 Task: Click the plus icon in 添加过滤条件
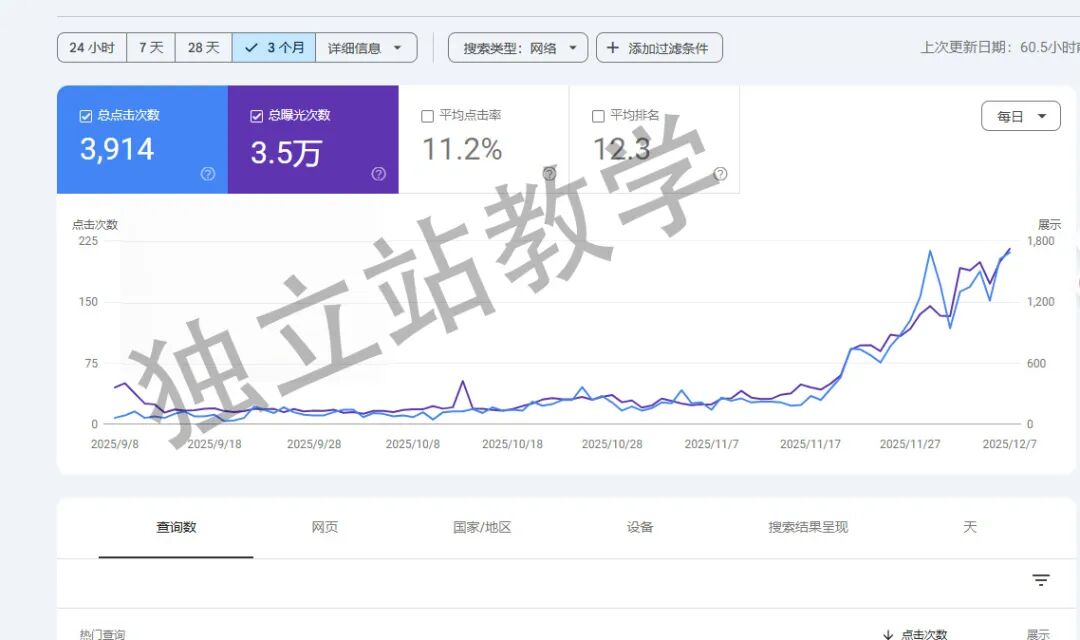(x=612, y=48)
